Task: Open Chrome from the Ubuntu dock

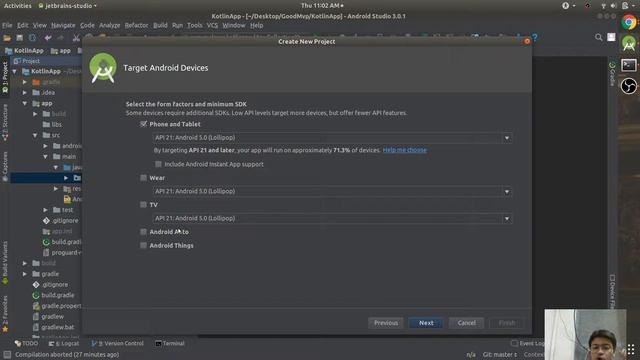Action: click(629, 22)
